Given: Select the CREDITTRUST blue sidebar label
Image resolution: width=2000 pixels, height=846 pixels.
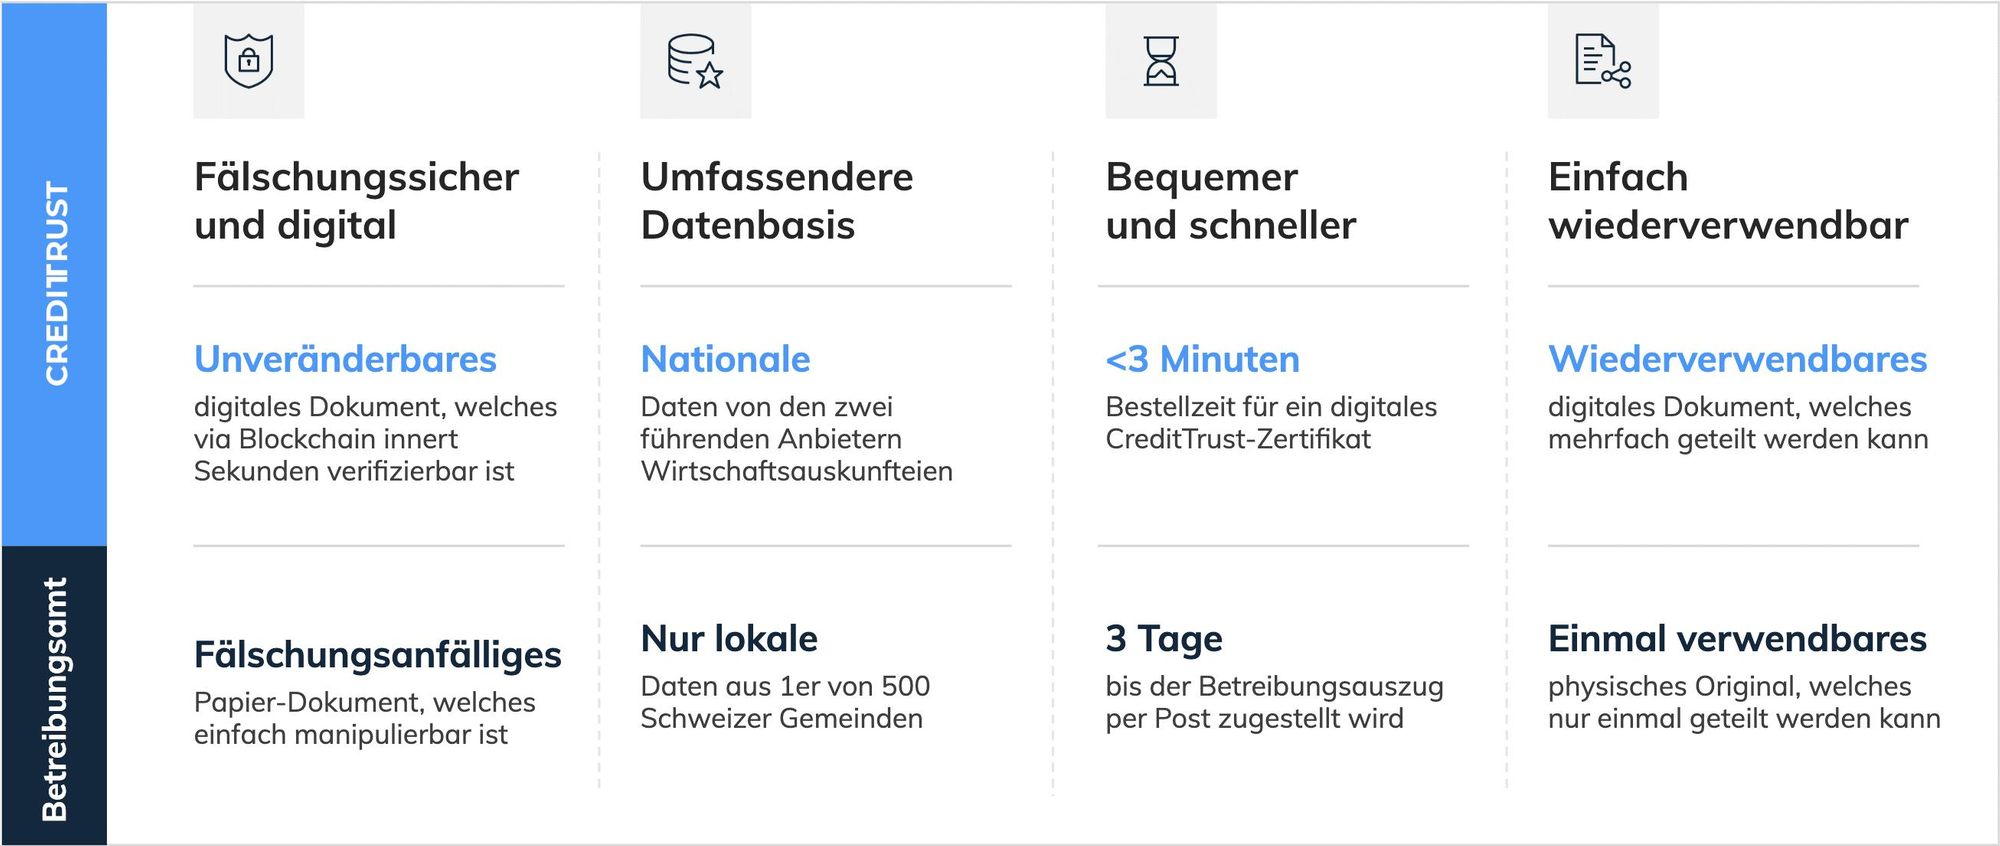Looking at the screenshot, I should coord(56,283).
